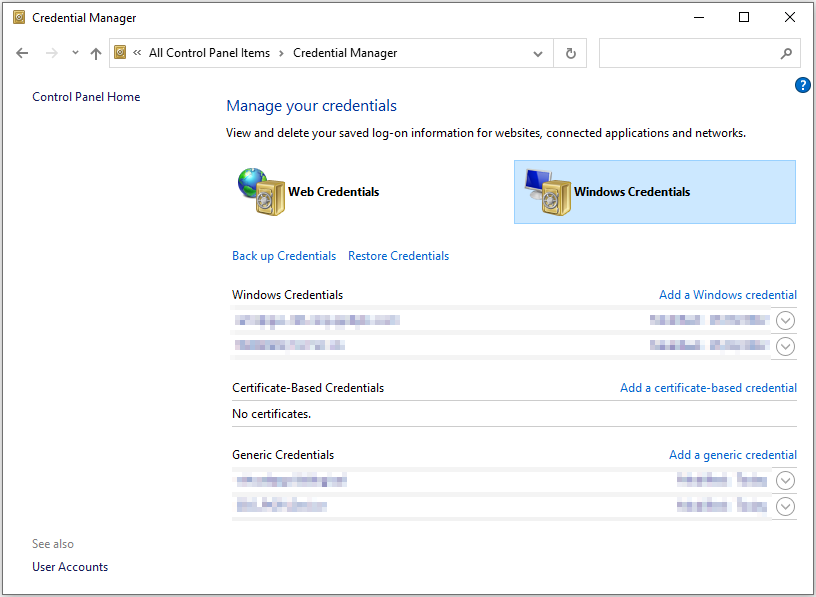Click Add a Windows credential

pyautogui.click(x=728, y=294)
